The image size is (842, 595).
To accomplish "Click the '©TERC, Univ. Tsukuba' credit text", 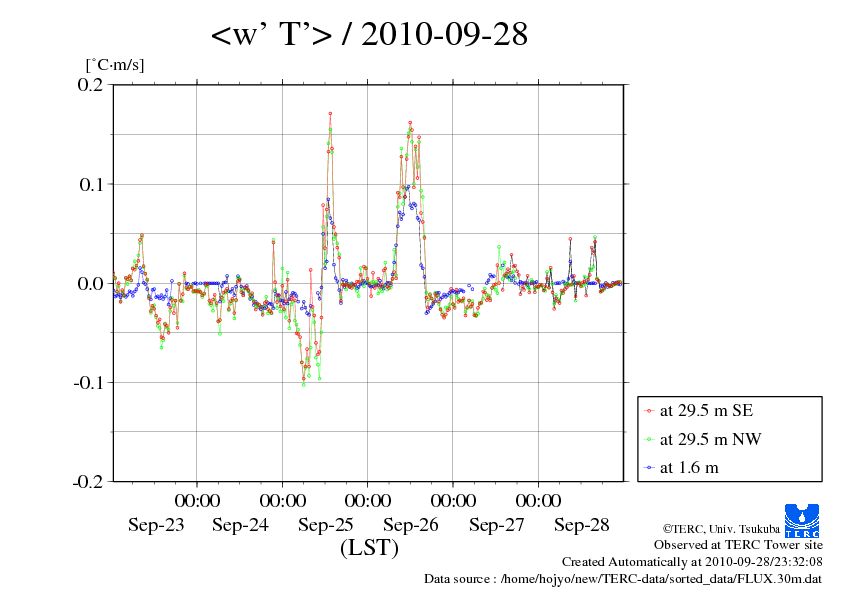I will coord(721,529).
